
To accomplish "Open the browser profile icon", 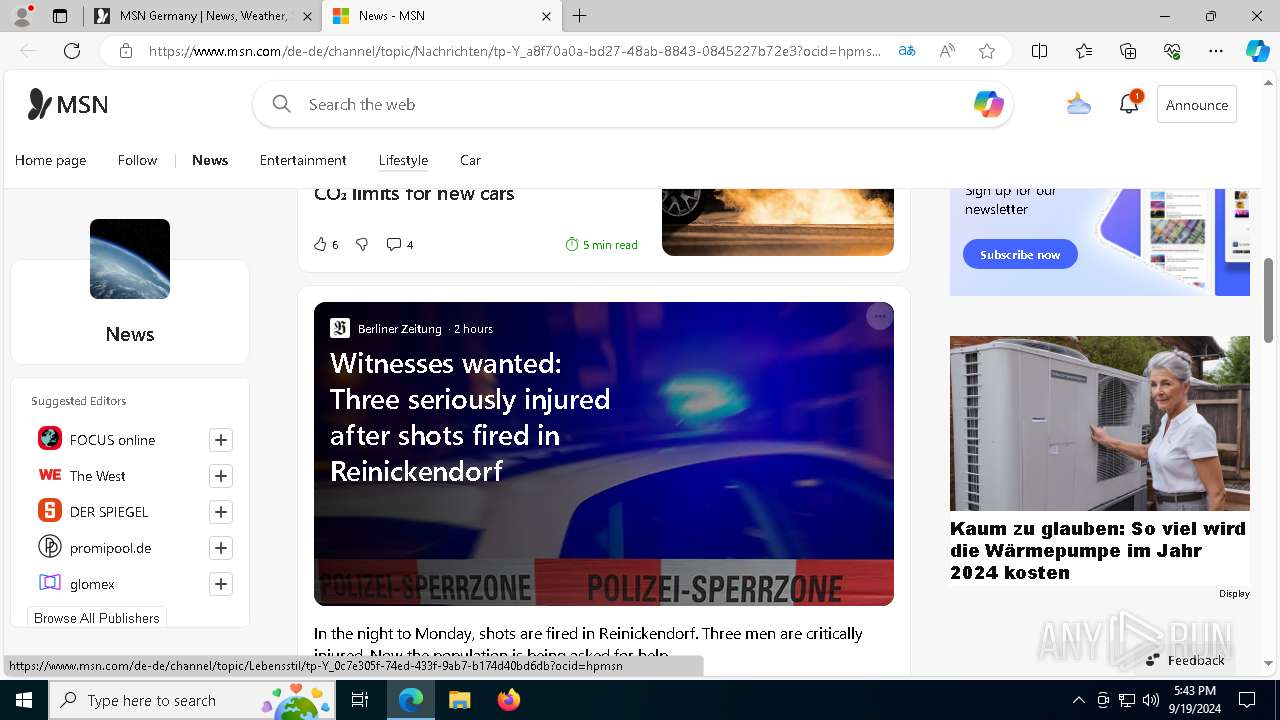I will click(22, 16).
